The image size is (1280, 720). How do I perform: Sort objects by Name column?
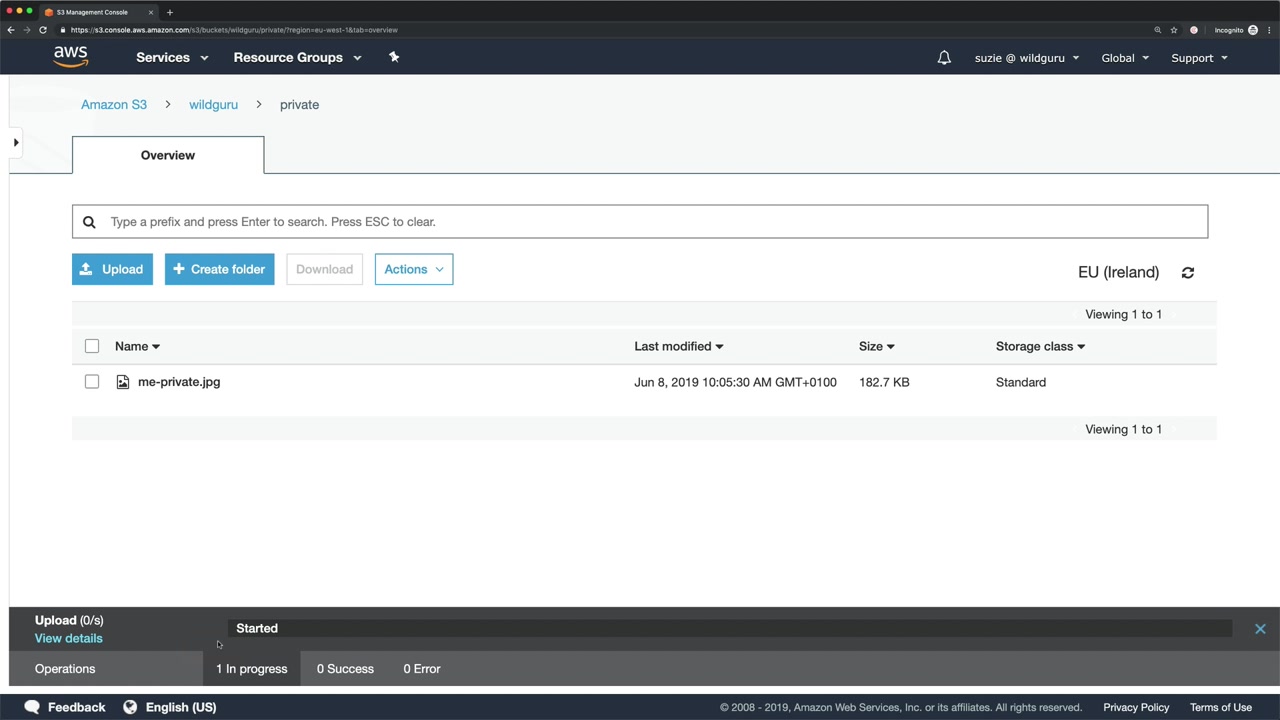(137, 346)
